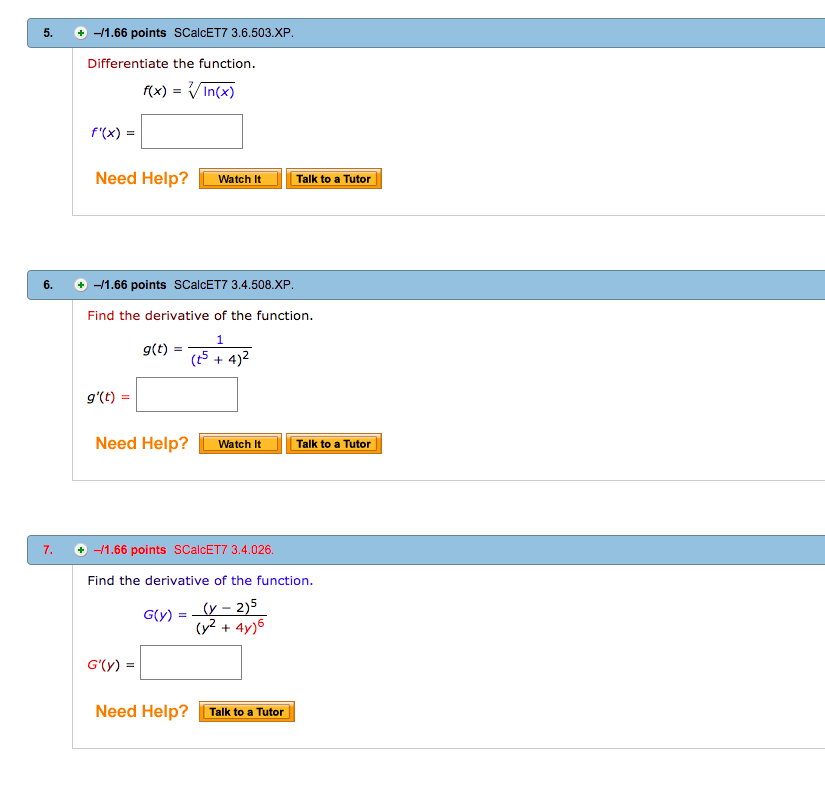Click question number 7 in the header
The width and height of the screenshot is (825, 795).
[x=48, y=550]
